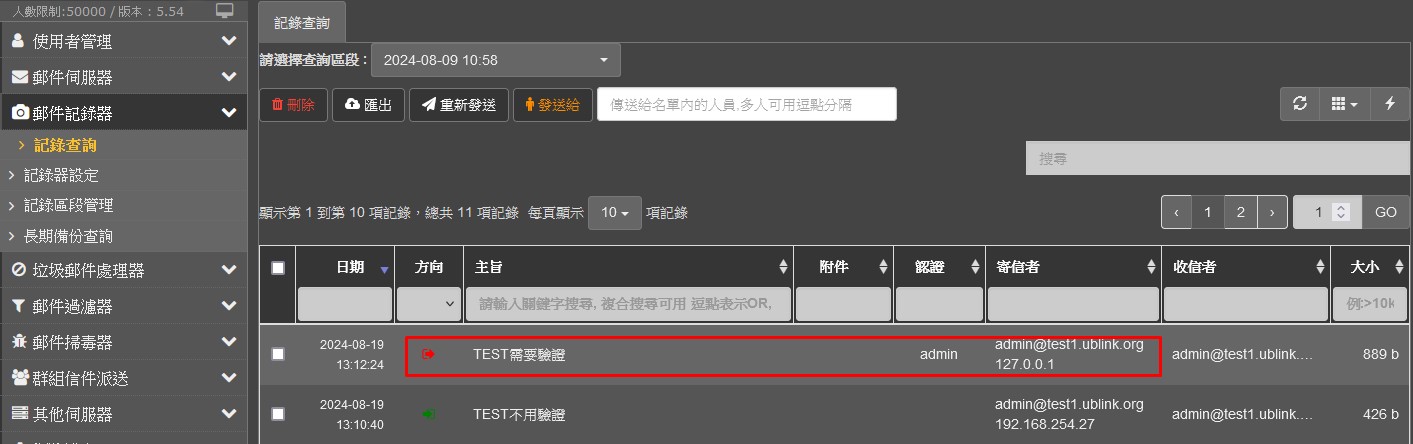Click the 搜尋 search input field
This screenshot has width=1413, height=444.
tap(1217, 158)
